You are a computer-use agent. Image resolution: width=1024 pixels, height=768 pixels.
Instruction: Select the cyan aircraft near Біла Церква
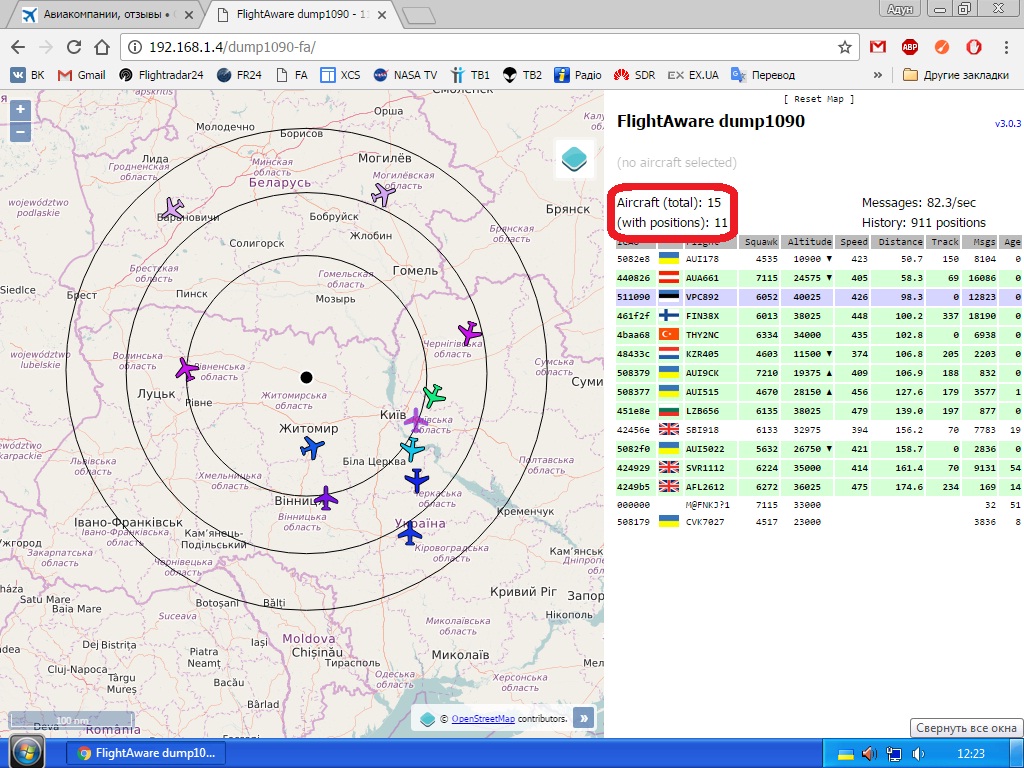(411, 448)
